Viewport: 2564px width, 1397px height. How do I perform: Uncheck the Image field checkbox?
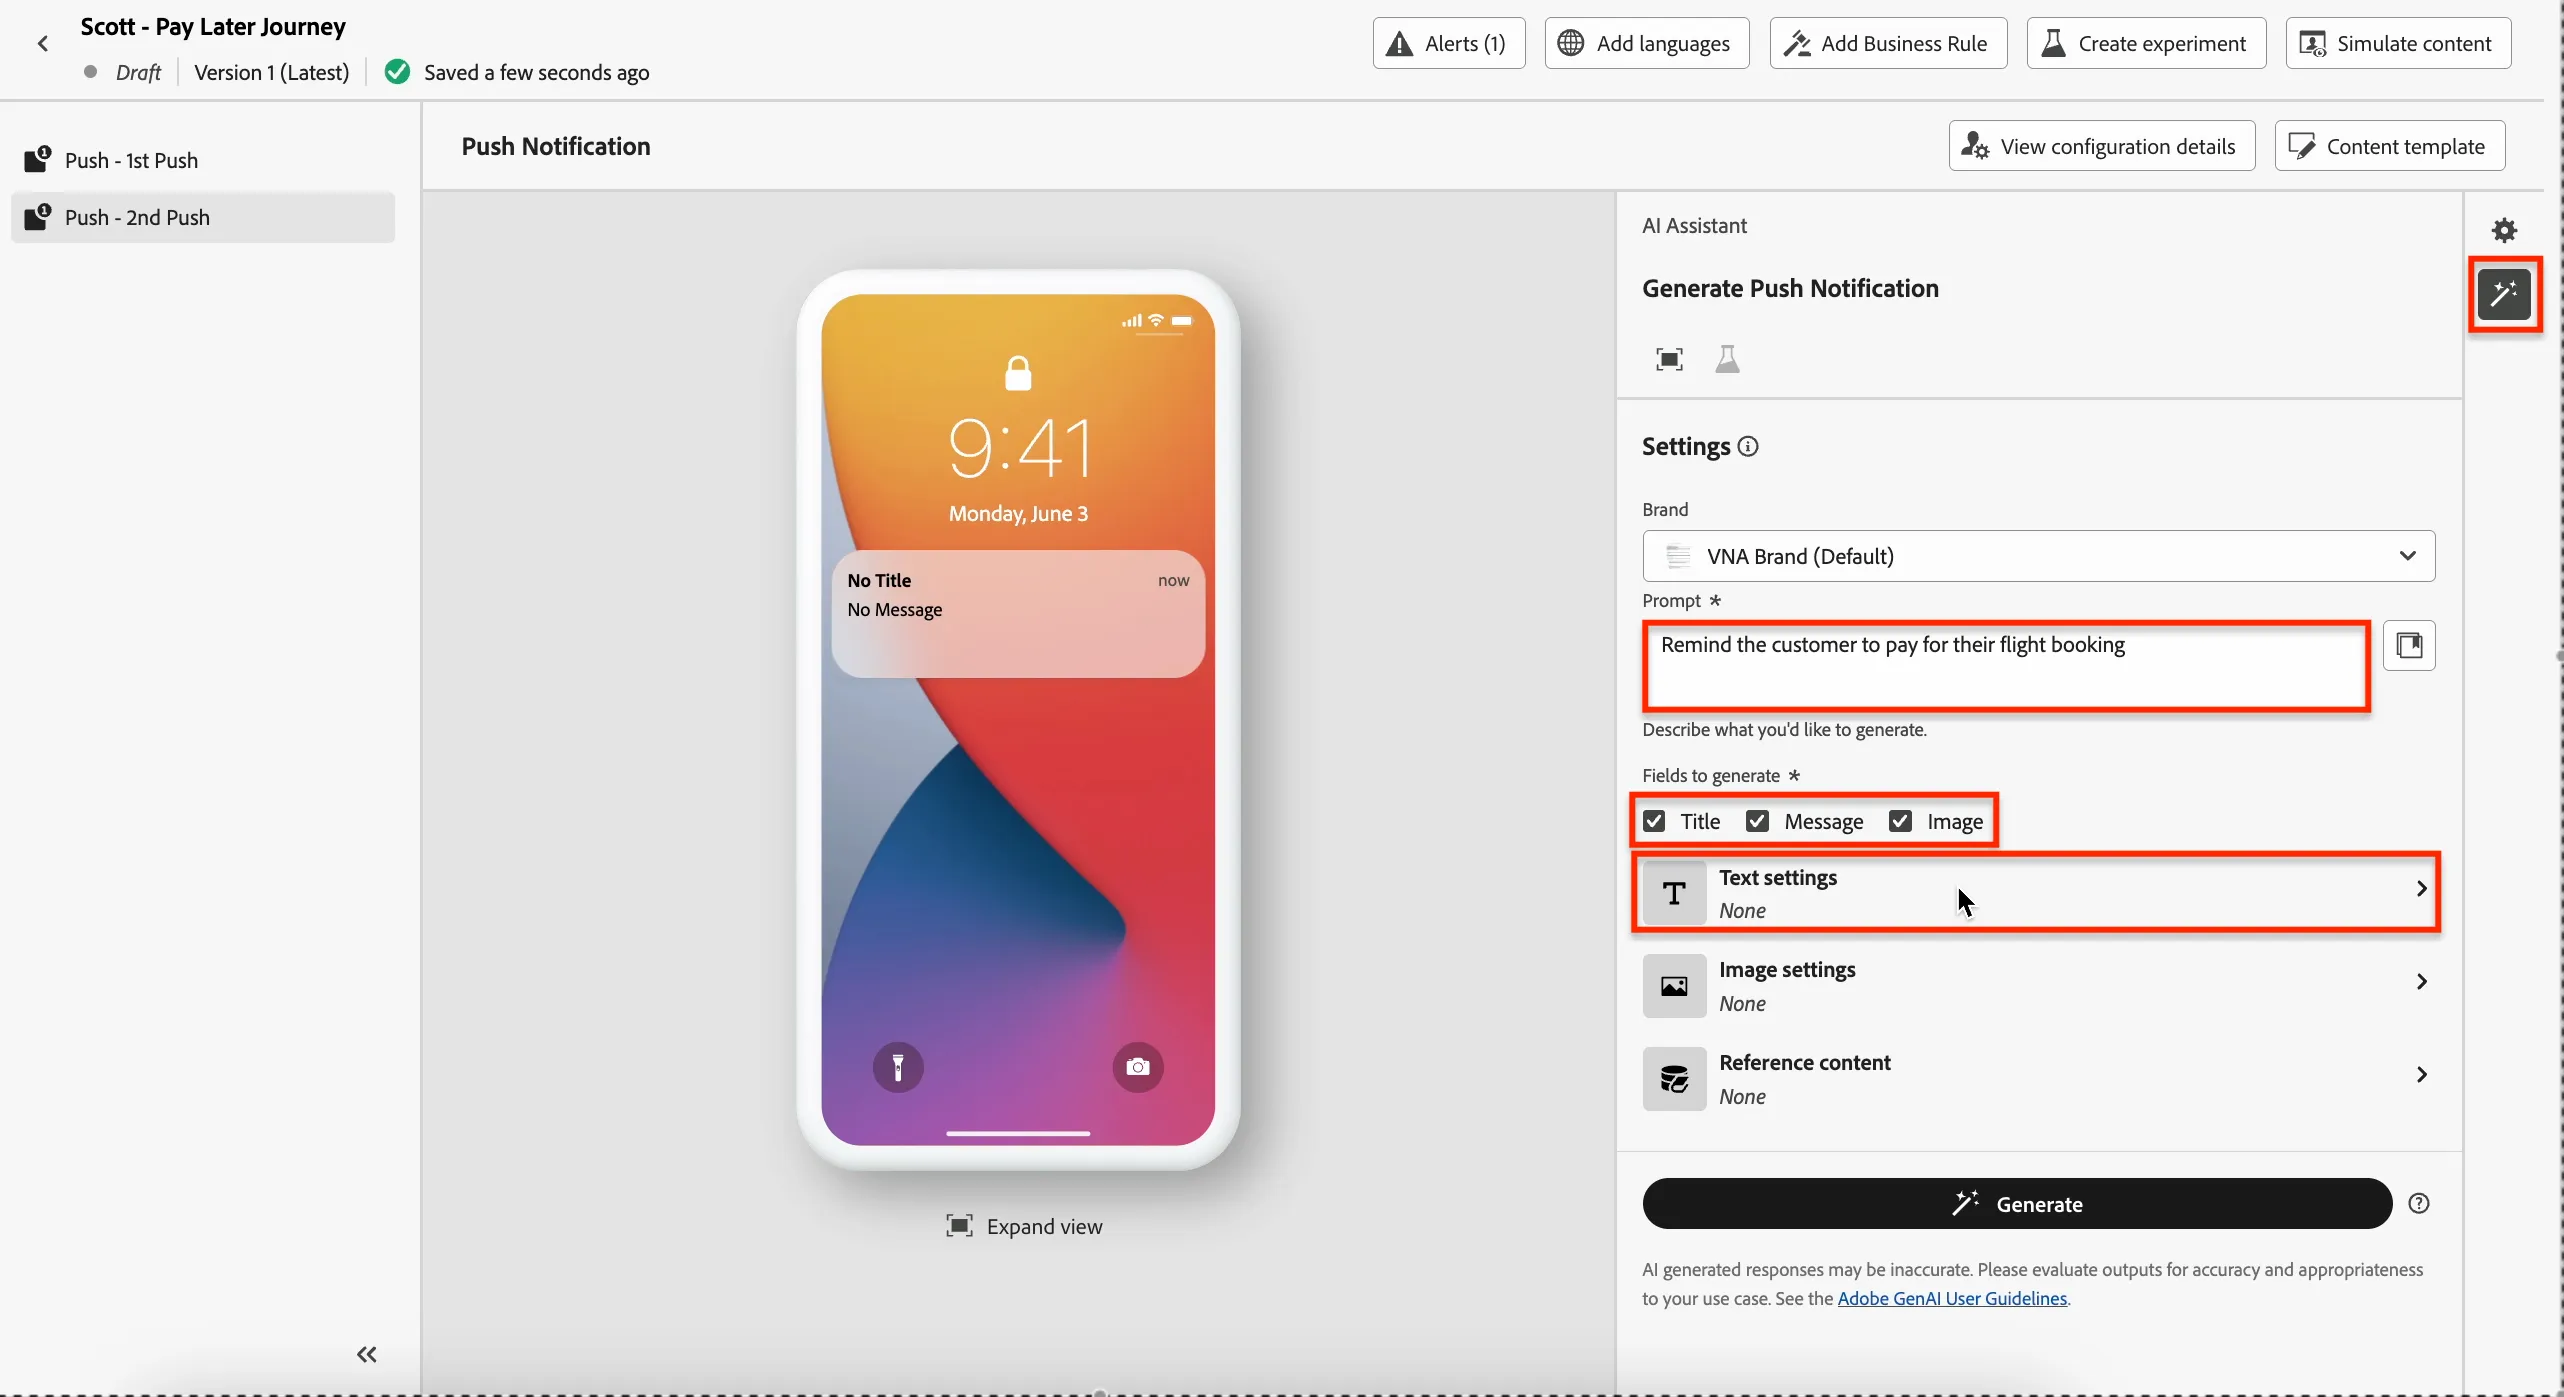coord(1900,821)
